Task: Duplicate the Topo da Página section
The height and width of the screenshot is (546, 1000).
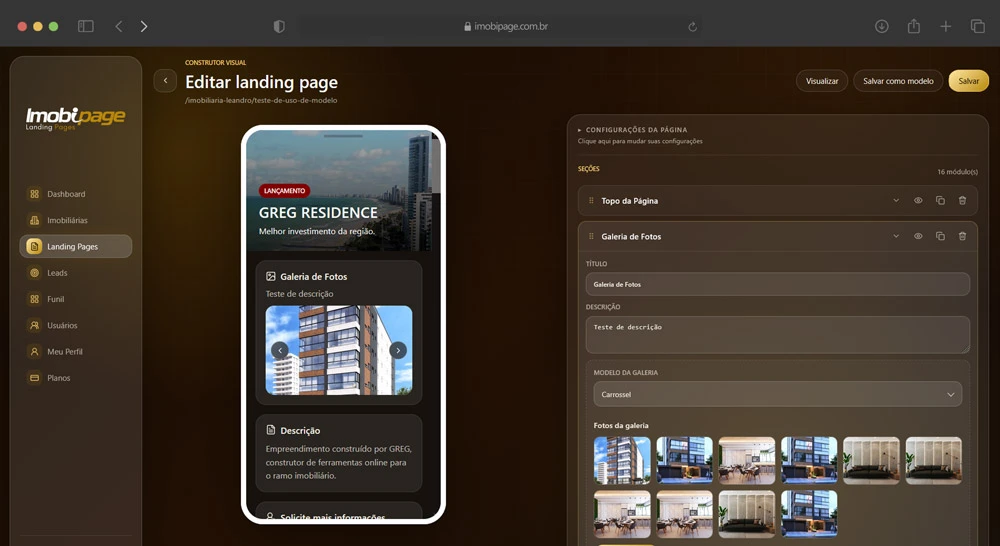Action: click(940, 200)
